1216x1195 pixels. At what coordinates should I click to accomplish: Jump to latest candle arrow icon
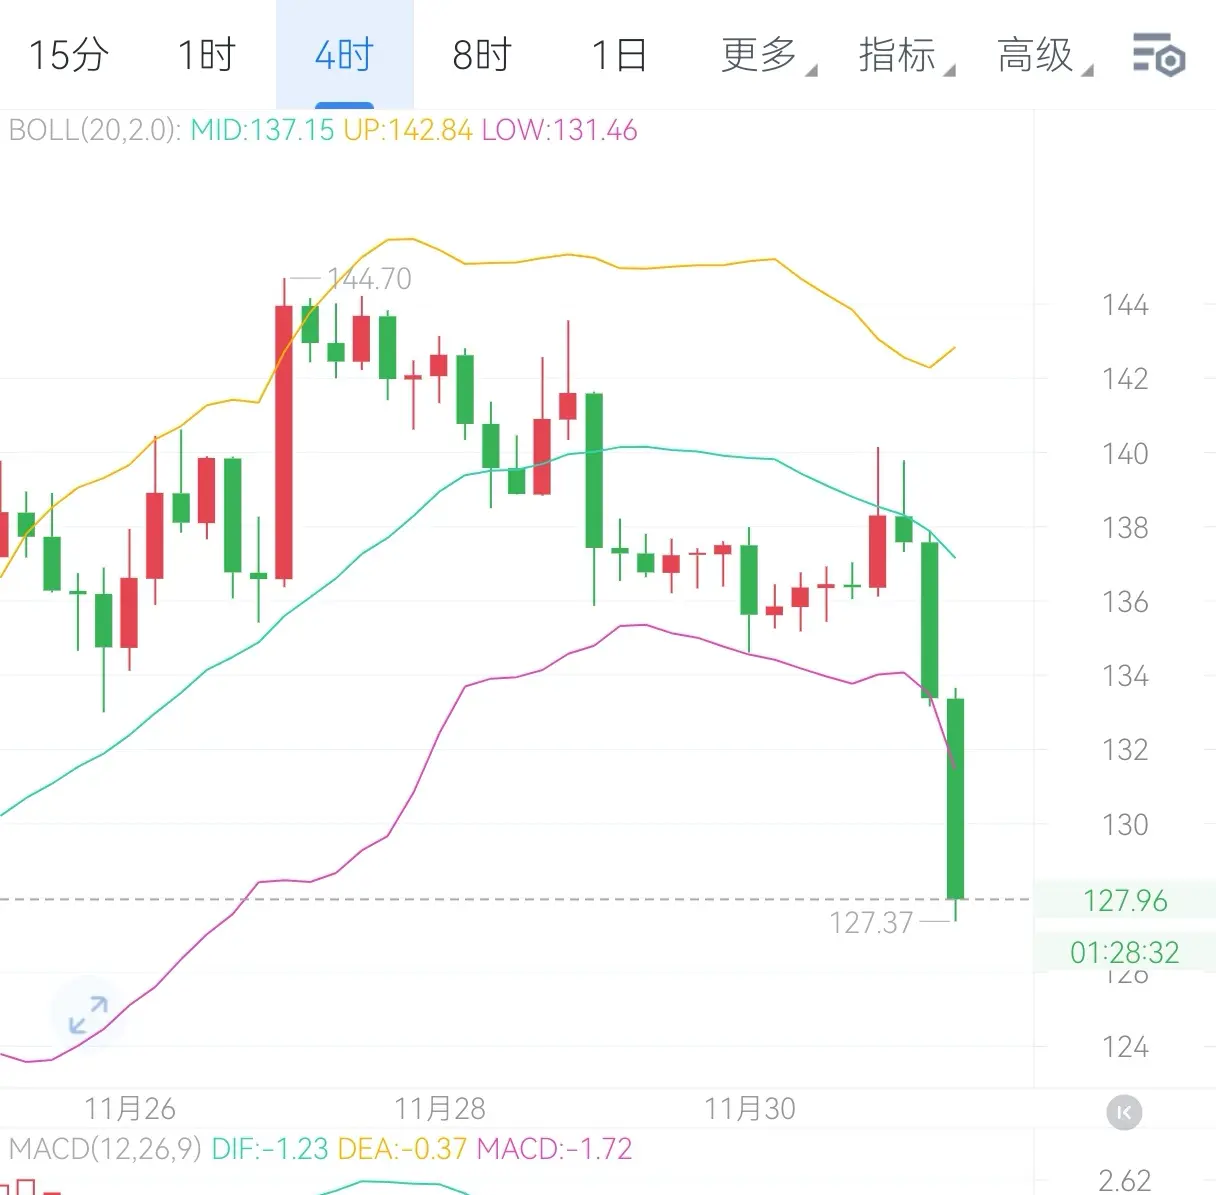point(1124,1112)
